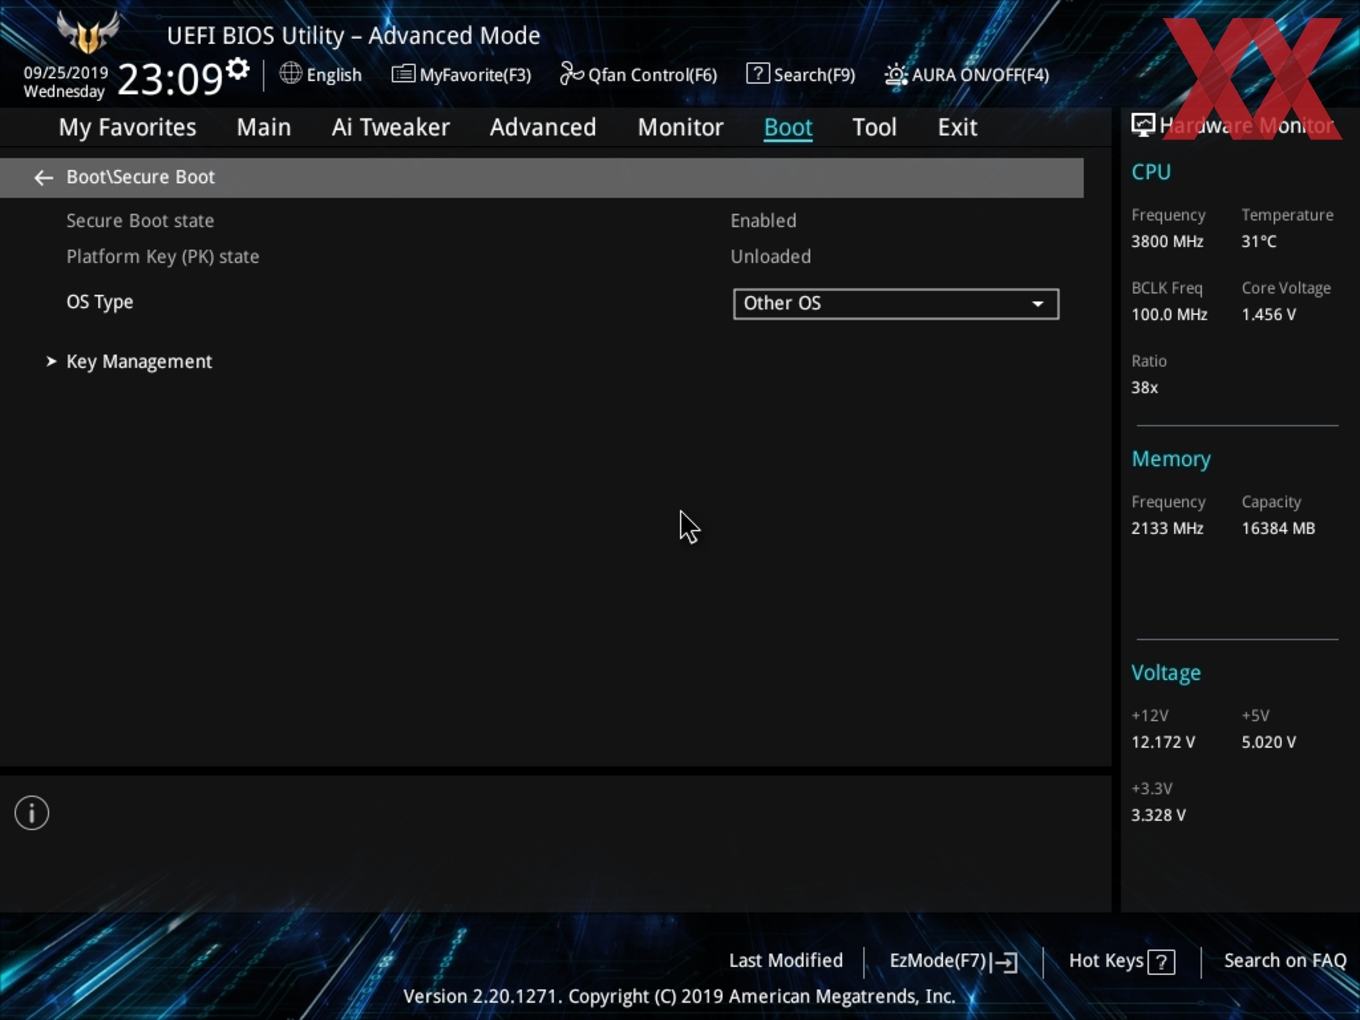1360x1020 pixels.
Task: Click the back arrow in Boot\Secure Boot
Action: tap(43, 177)
